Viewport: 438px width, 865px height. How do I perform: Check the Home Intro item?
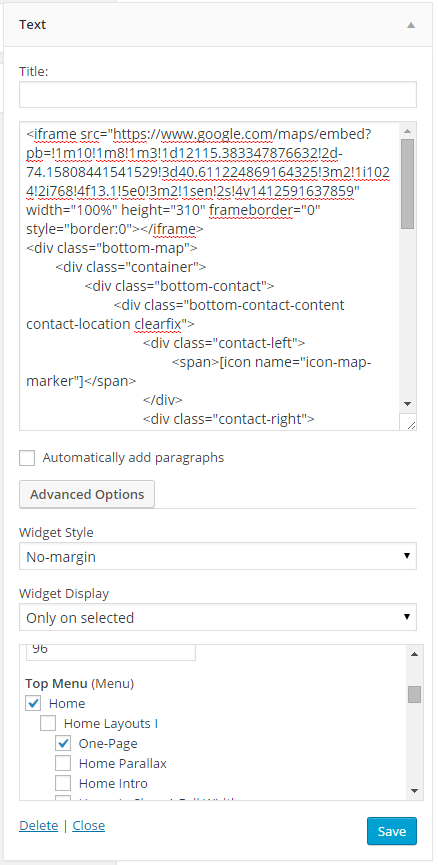pyautogui.click(x=63, y=783)
